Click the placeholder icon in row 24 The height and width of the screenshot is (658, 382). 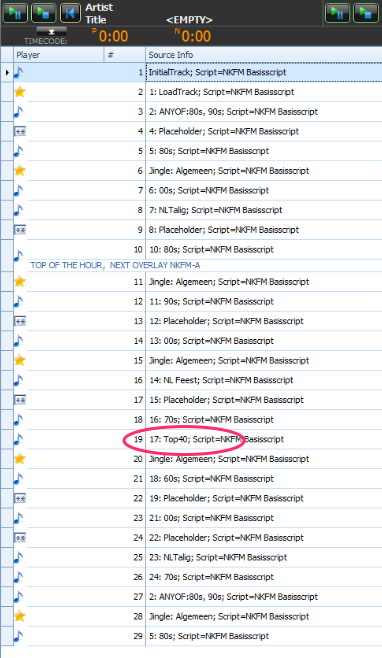click(20, 538)
